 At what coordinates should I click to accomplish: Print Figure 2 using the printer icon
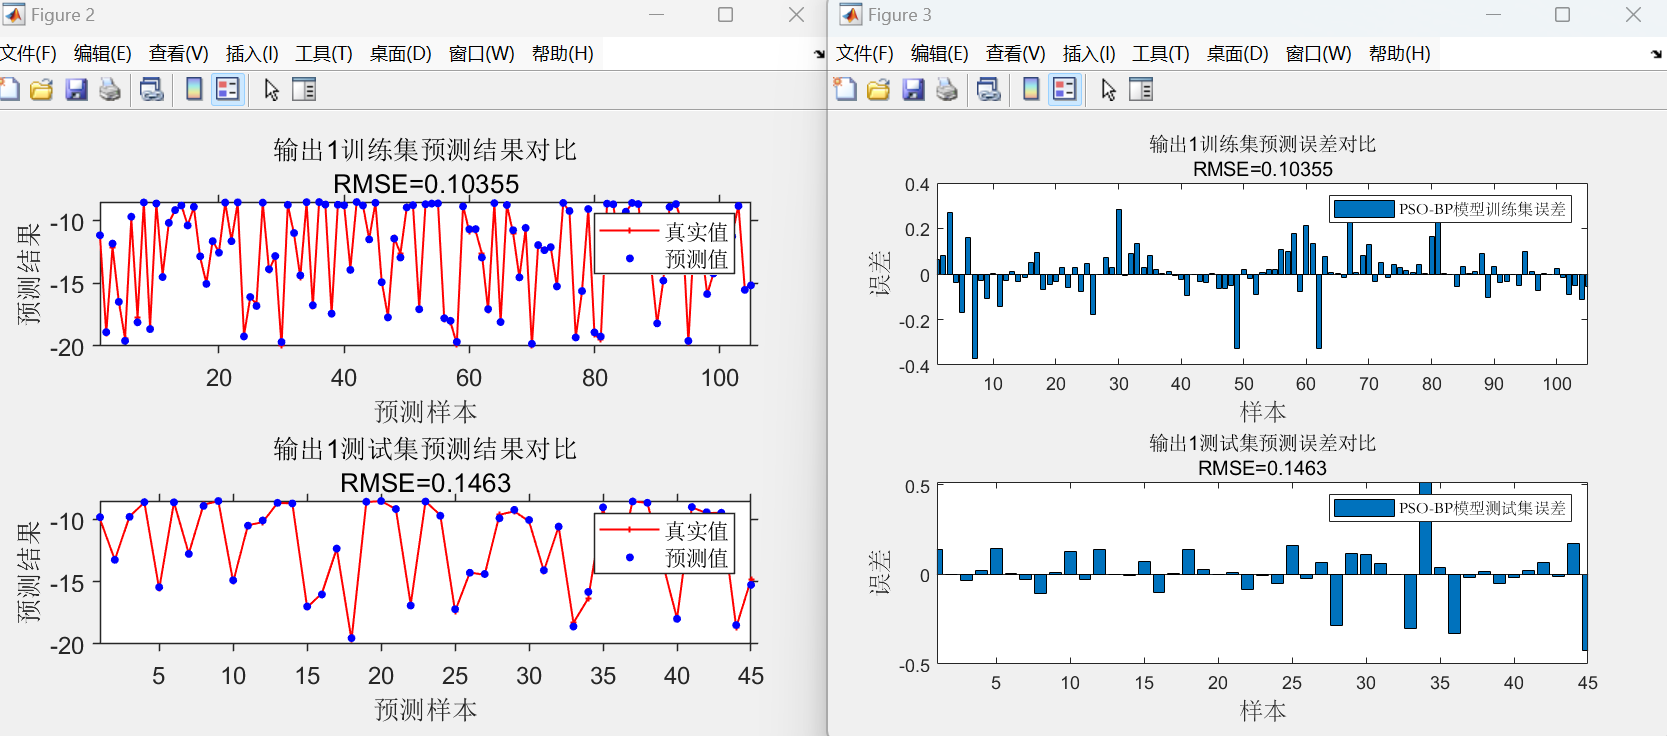[x=110, y=90]
